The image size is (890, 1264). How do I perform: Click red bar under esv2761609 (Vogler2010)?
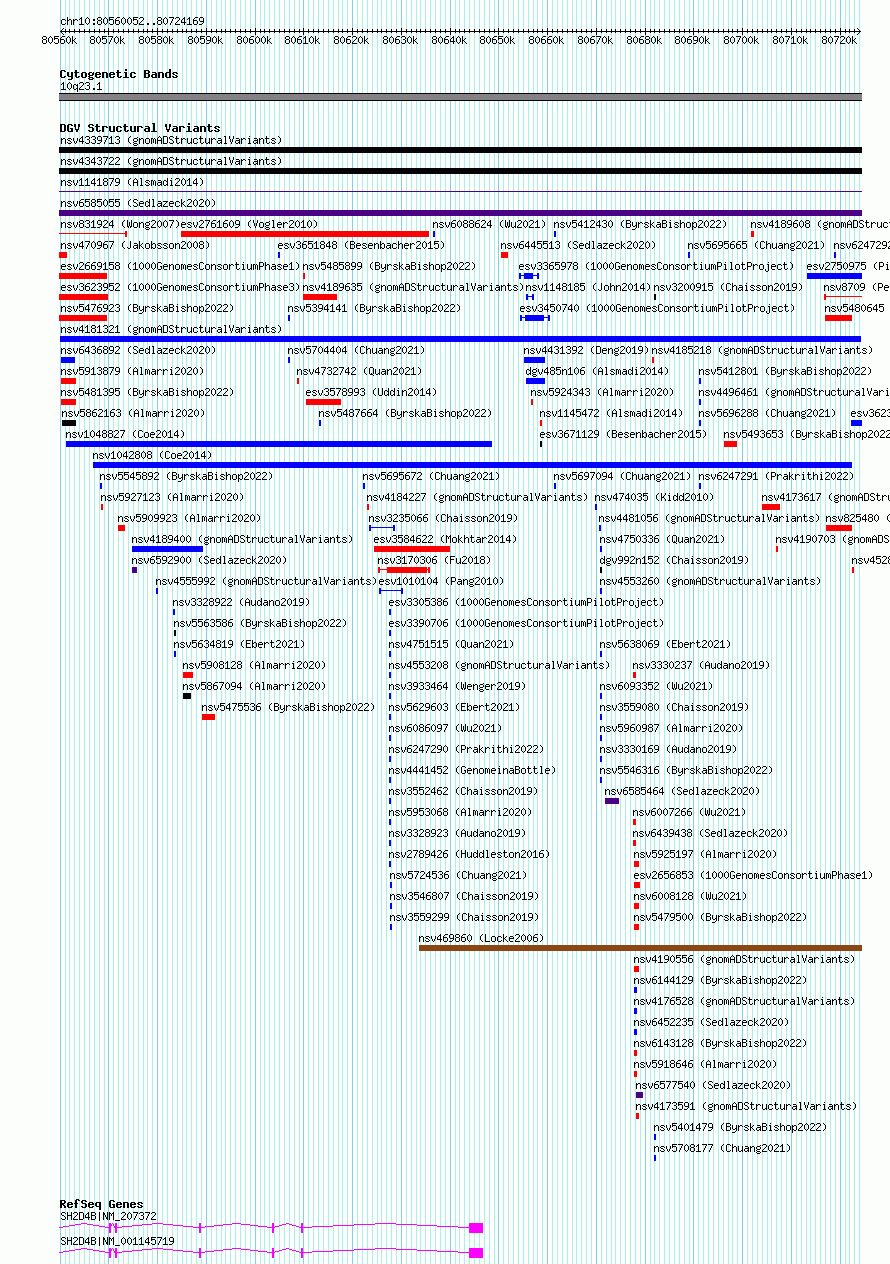[x=305, y=234]
